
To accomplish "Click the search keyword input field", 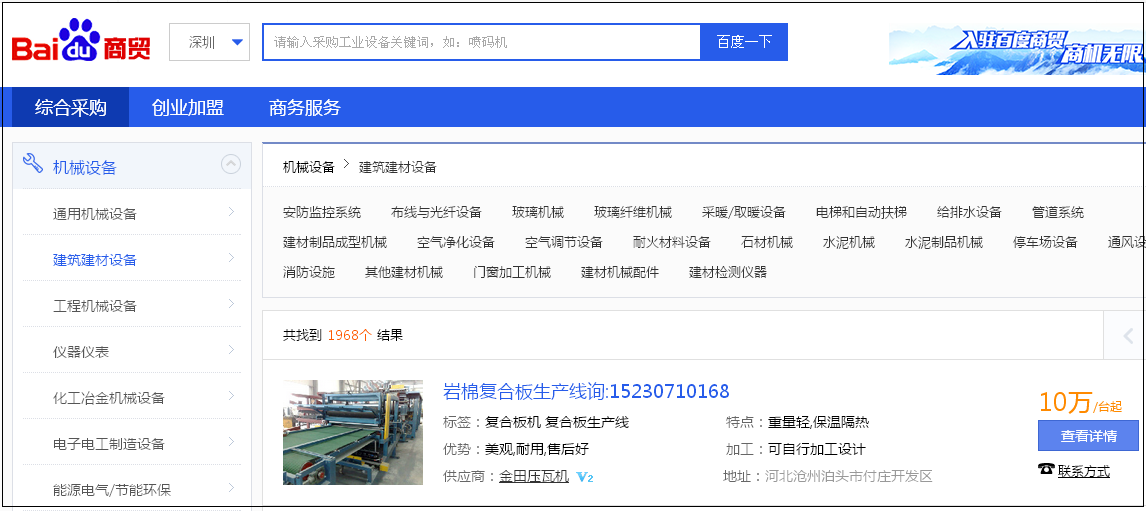I will tap(481, 42).
